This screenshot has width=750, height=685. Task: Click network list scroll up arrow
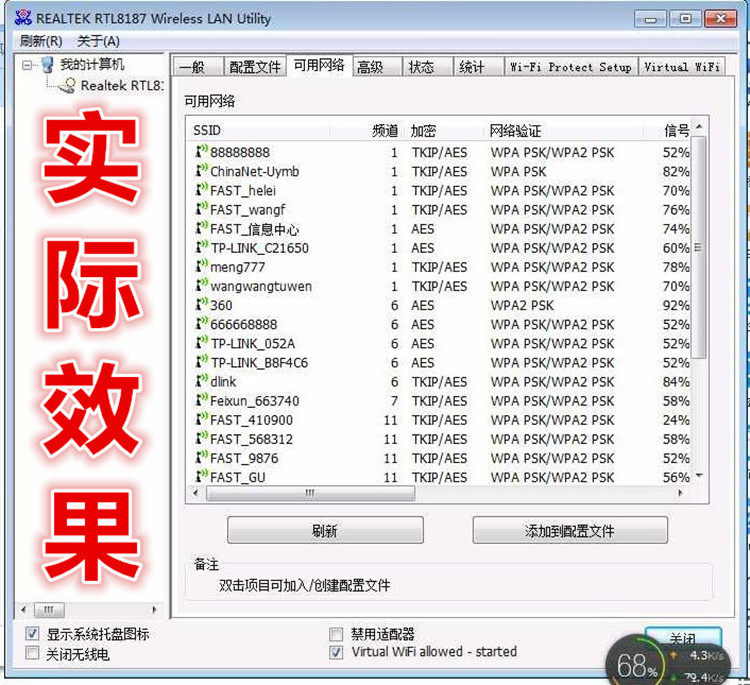(699, 126)
